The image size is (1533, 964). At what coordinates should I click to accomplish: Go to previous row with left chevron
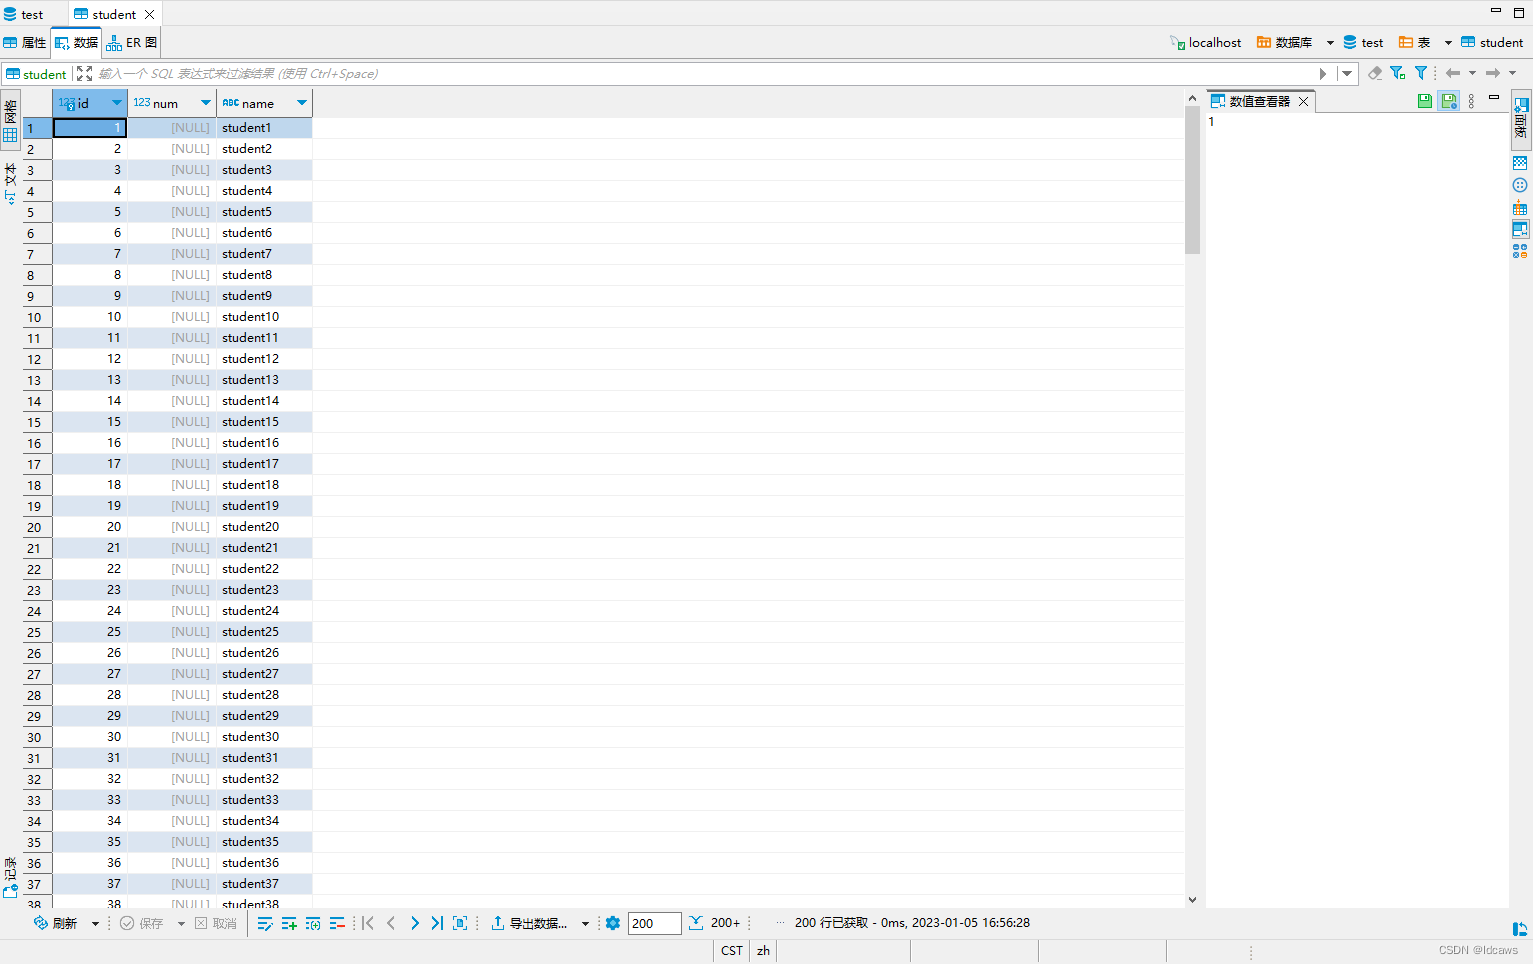tap(391, 923)
